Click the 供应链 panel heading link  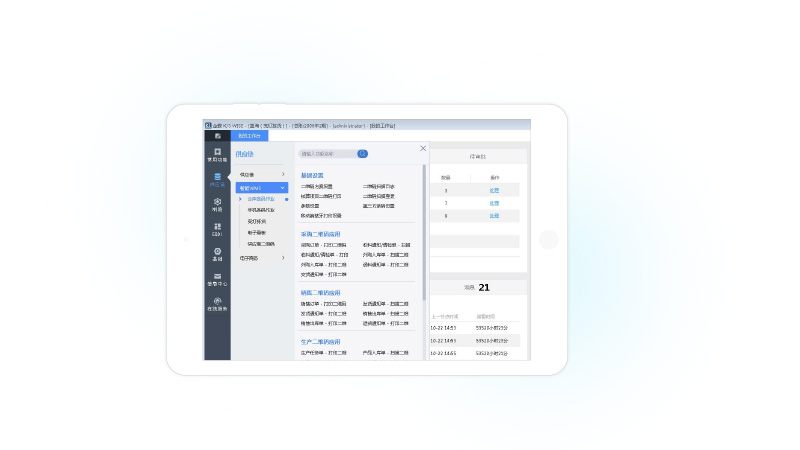[x=244, y=154]
